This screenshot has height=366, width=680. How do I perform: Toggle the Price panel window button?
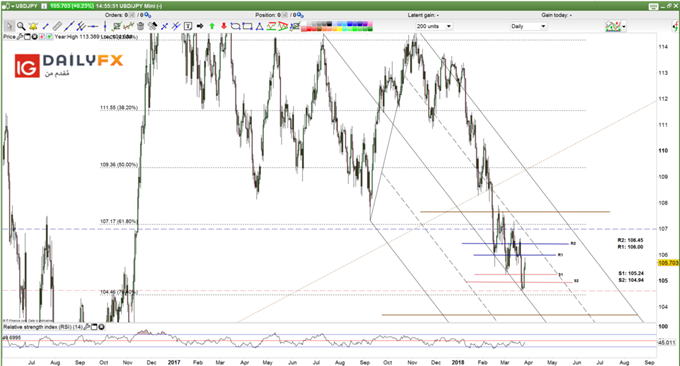(x=27, y=37)
